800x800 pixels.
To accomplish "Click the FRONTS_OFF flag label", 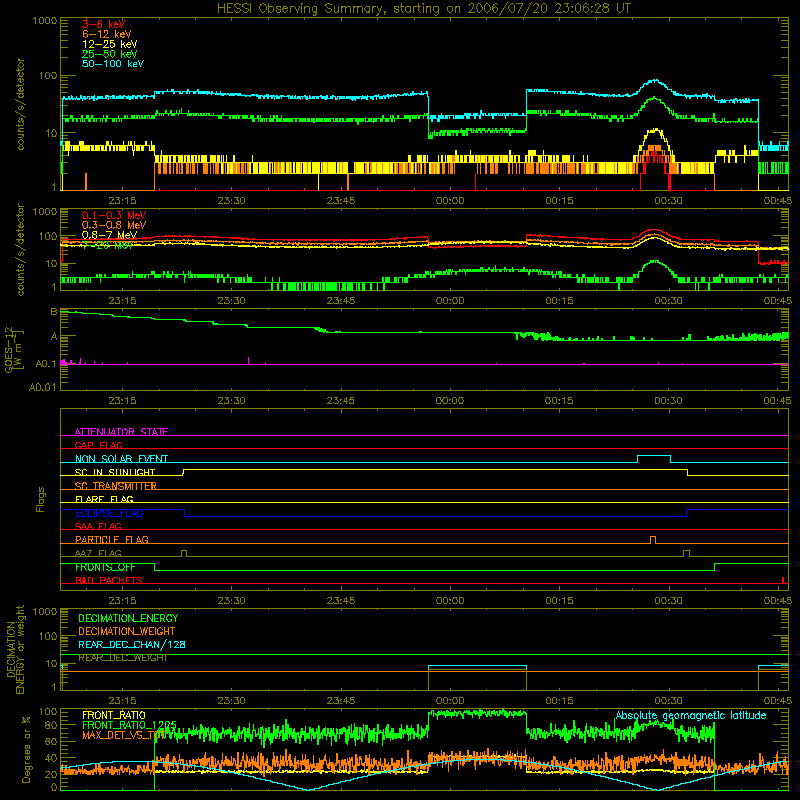I will (x=105, y=567).
